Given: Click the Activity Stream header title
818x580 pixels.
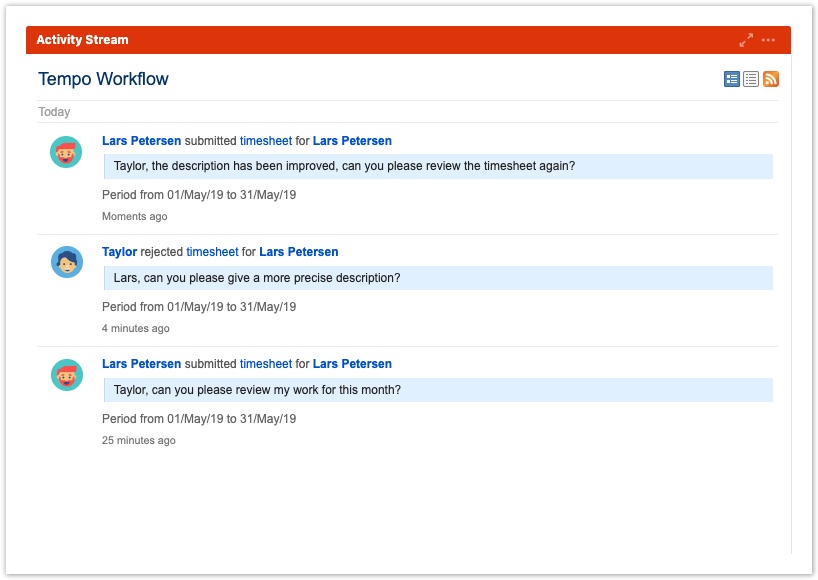Looking at the screenshot, I should (82, 40).
